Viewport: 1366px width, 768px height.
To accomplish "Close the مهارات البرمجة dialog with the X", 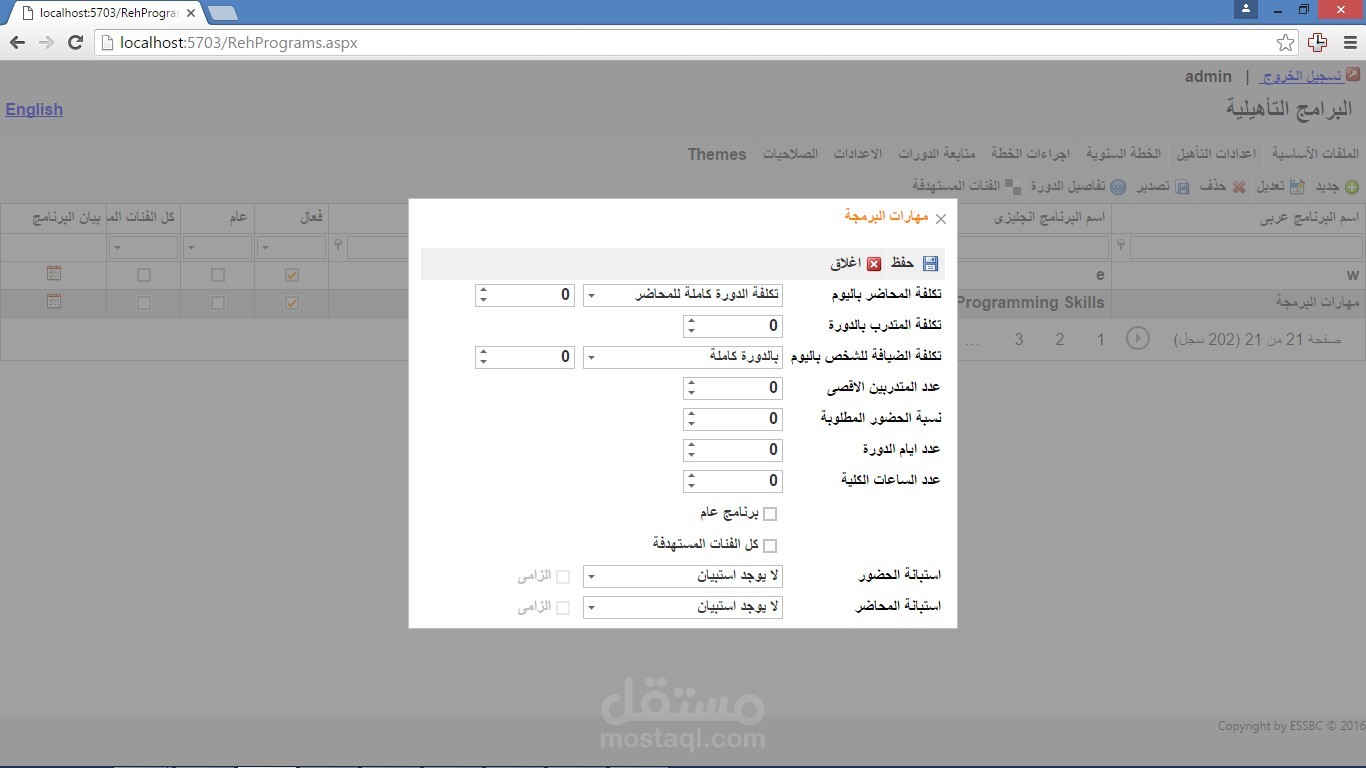I will click(x=940, y=219).
